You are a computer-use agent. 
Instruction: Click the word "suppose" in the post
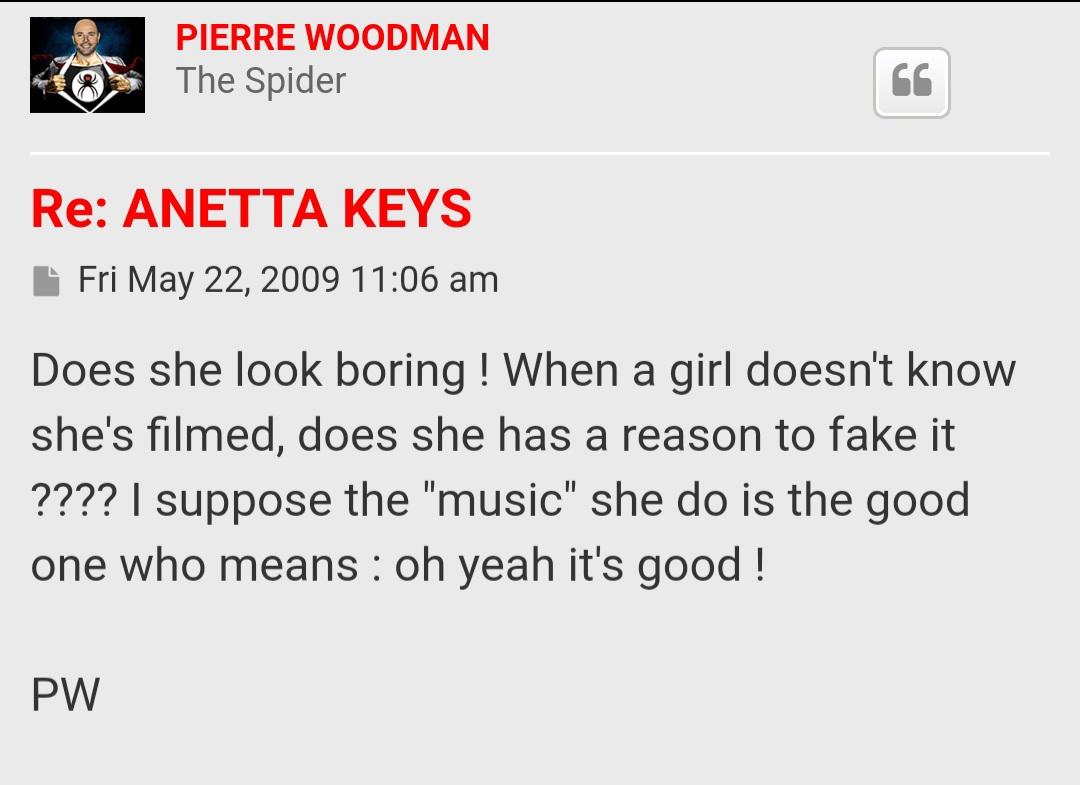(x=229, y=501)
